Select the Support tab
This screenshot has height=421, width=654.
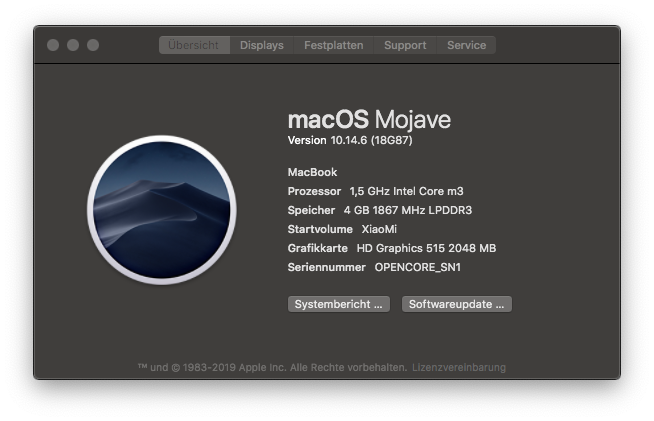(405, 45)
